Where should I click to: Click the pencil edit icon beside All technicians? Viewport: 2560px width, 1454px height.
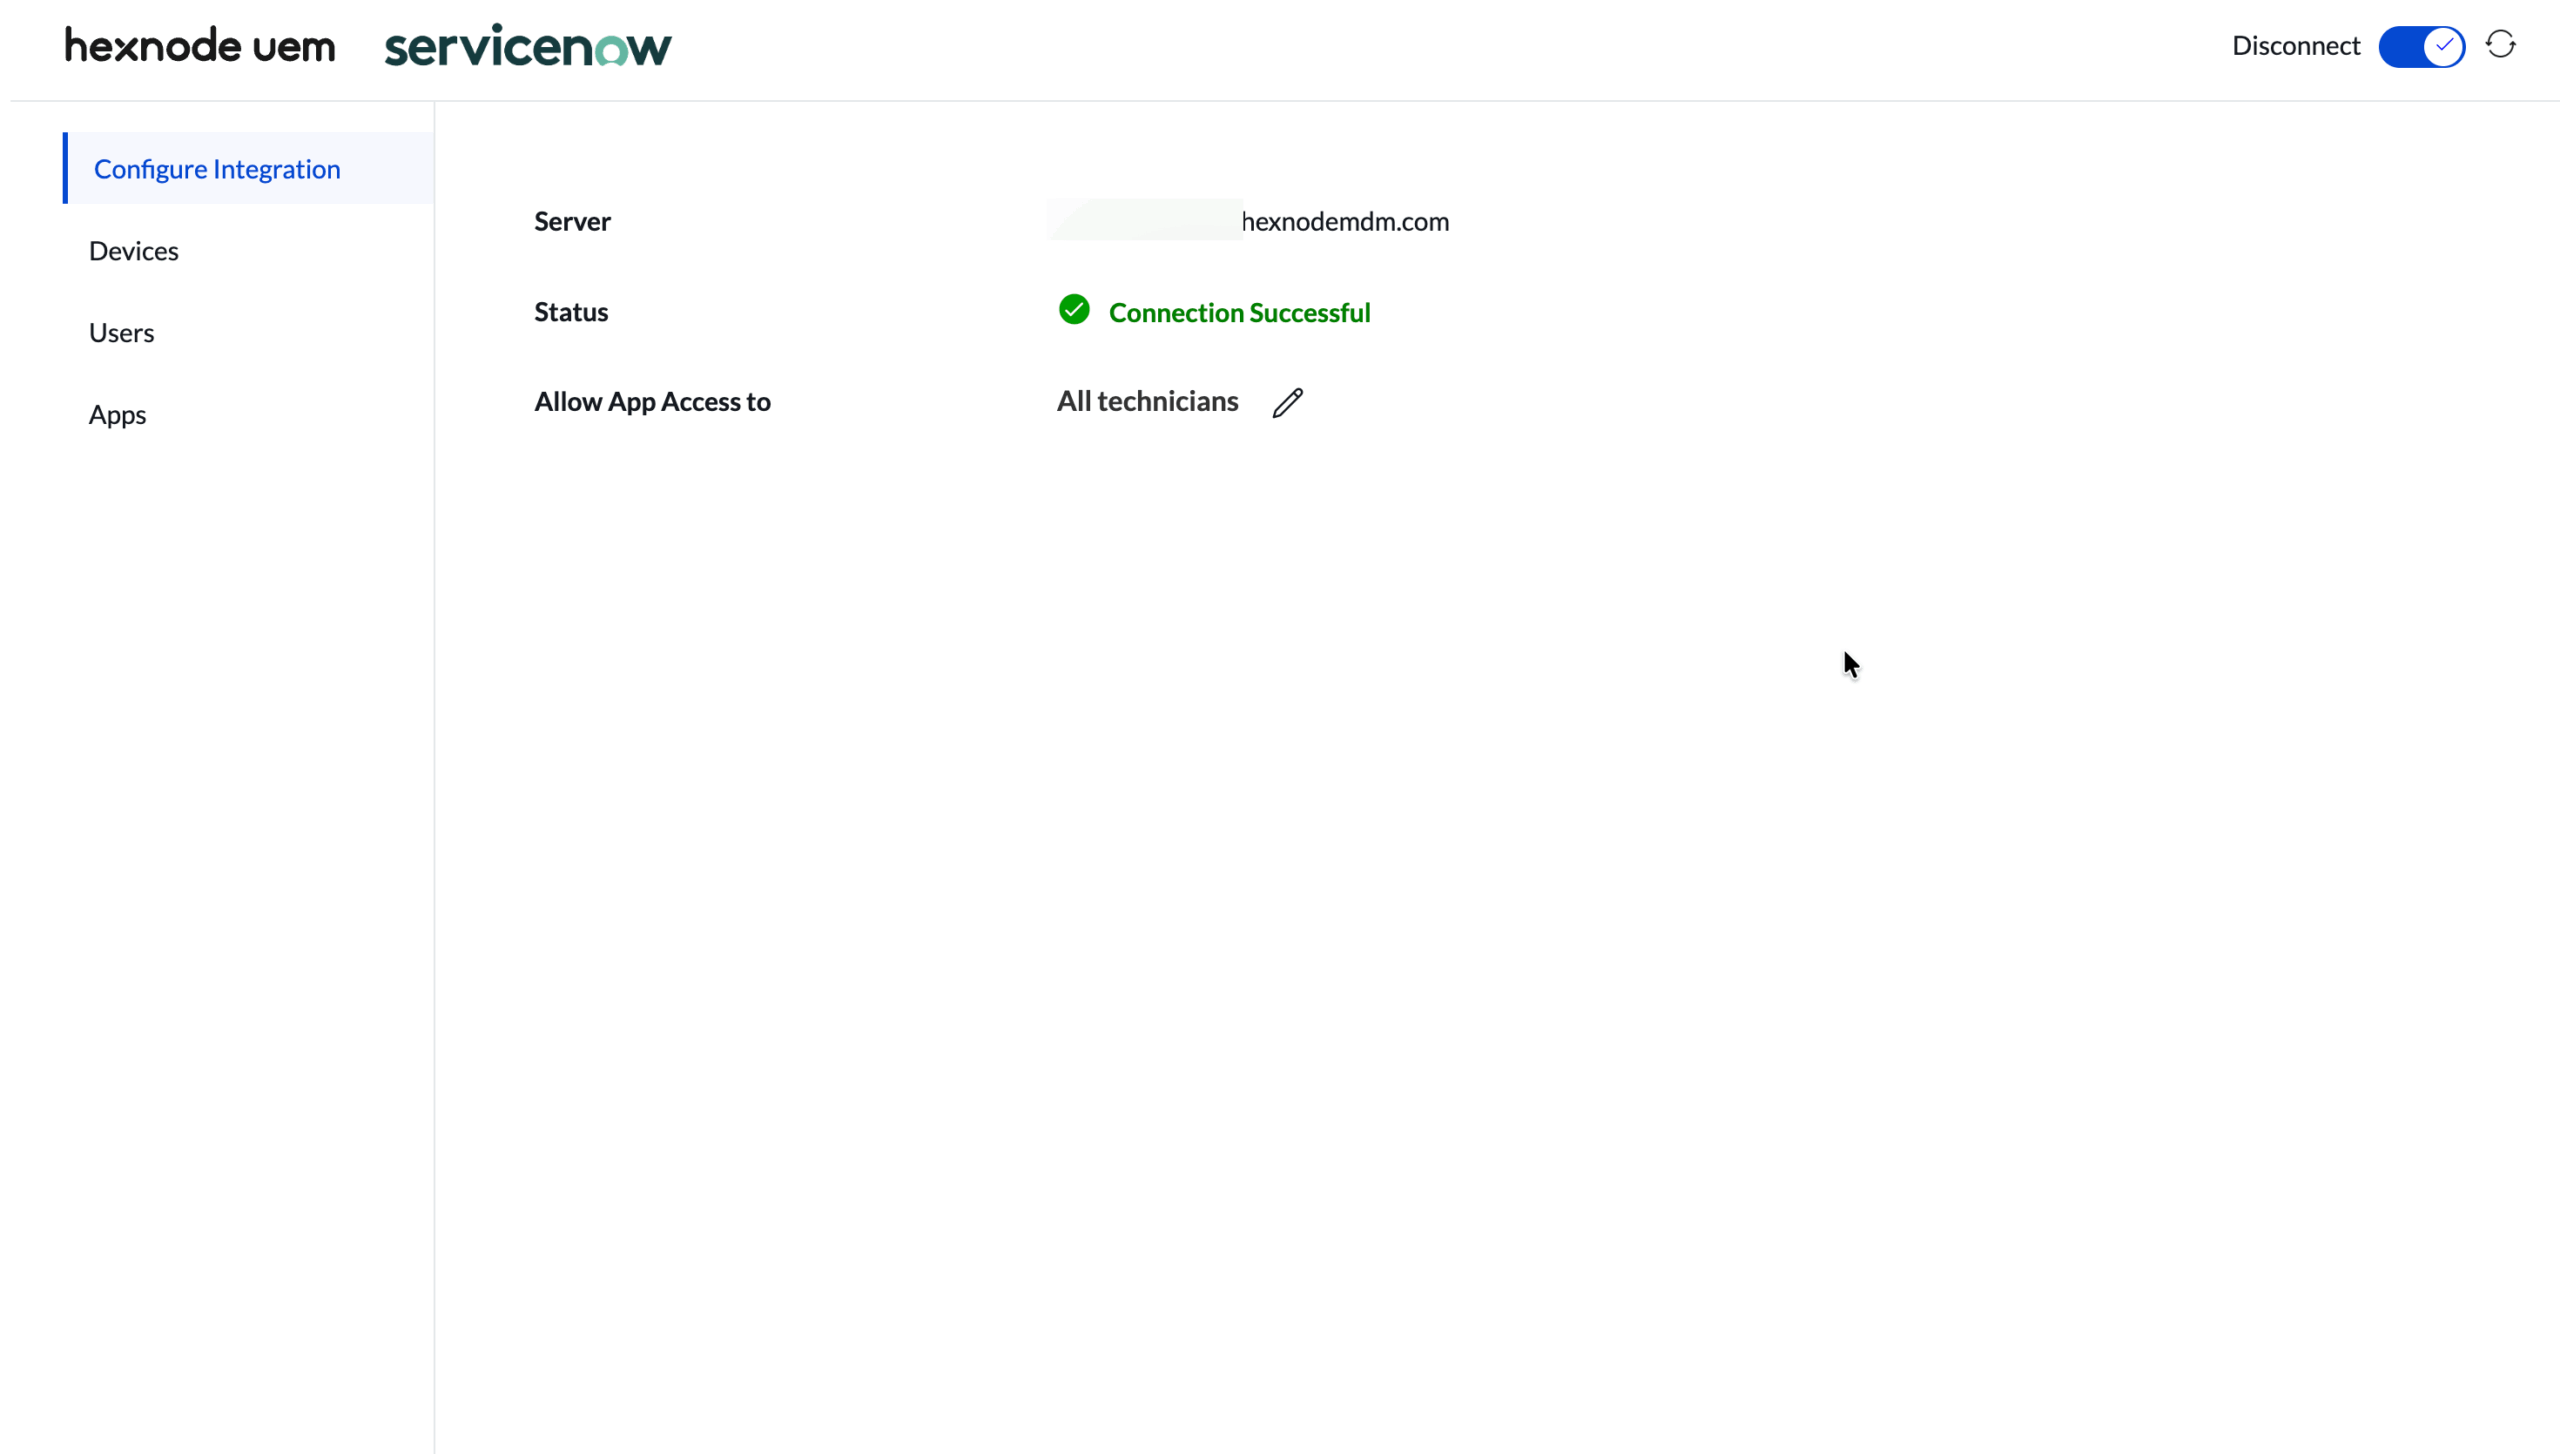pos(1287,402)
